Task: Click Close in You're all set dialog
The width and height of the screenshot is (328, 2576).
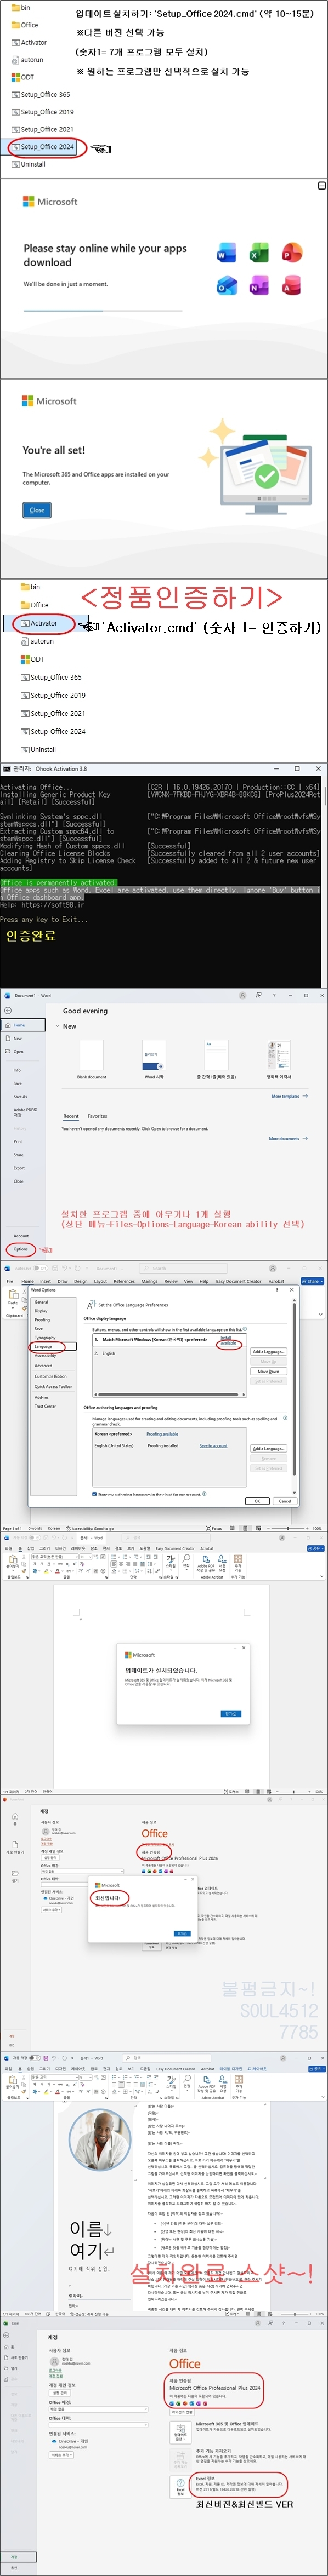Action: click(x=37, y=510)
